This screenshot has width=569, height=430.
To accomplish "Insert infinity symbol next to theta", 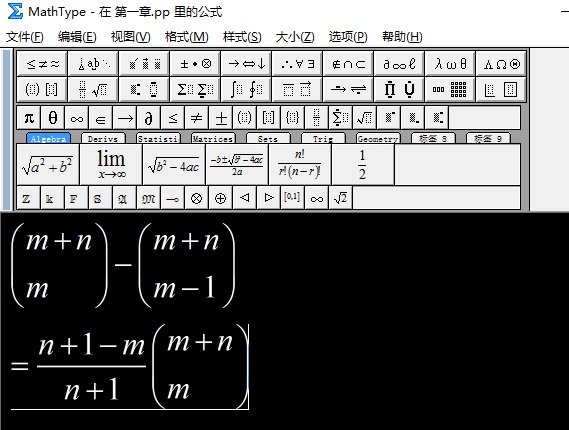I will [x=77, y=118].
